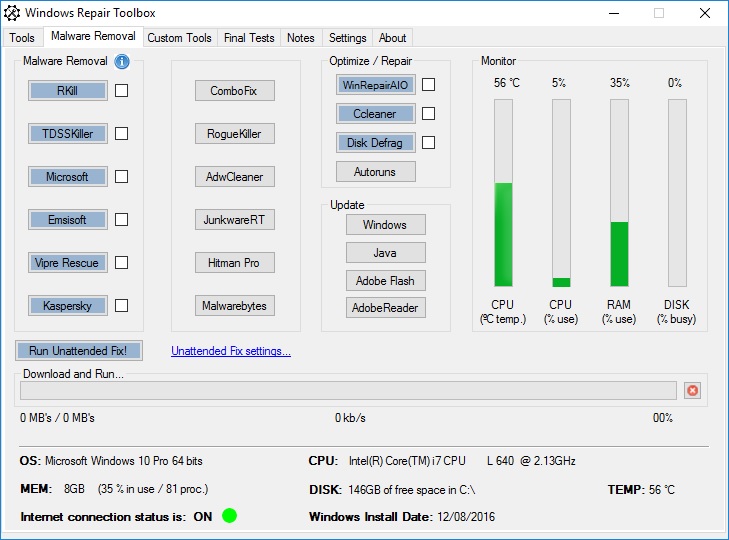Click the WinRepairAIO button
This screenshot has width=729, height=540.
[376, 85]
